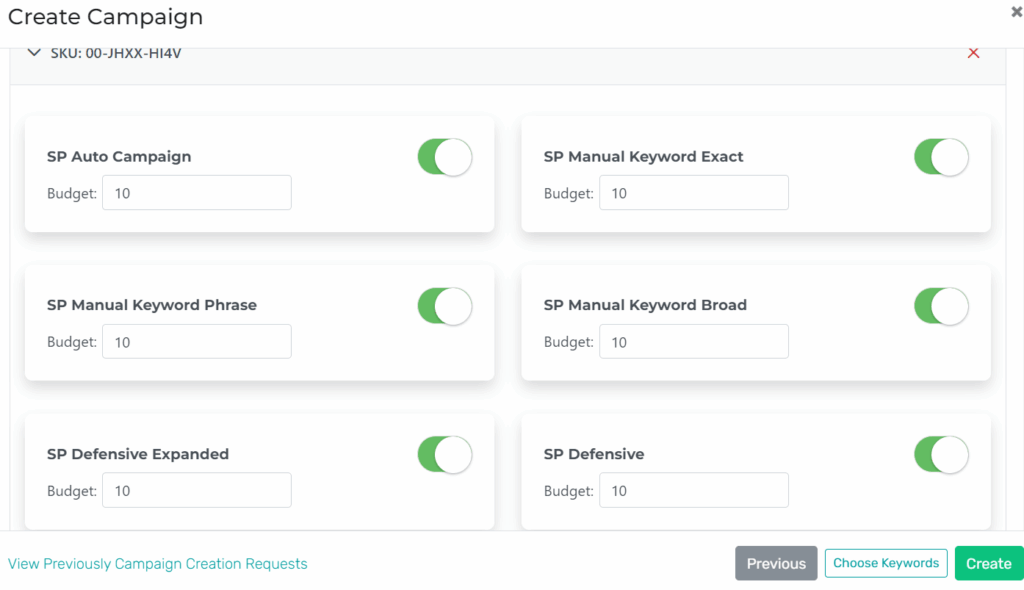
Task: Disable SP Manual Keyword Broad campaign
Action: 941,306
